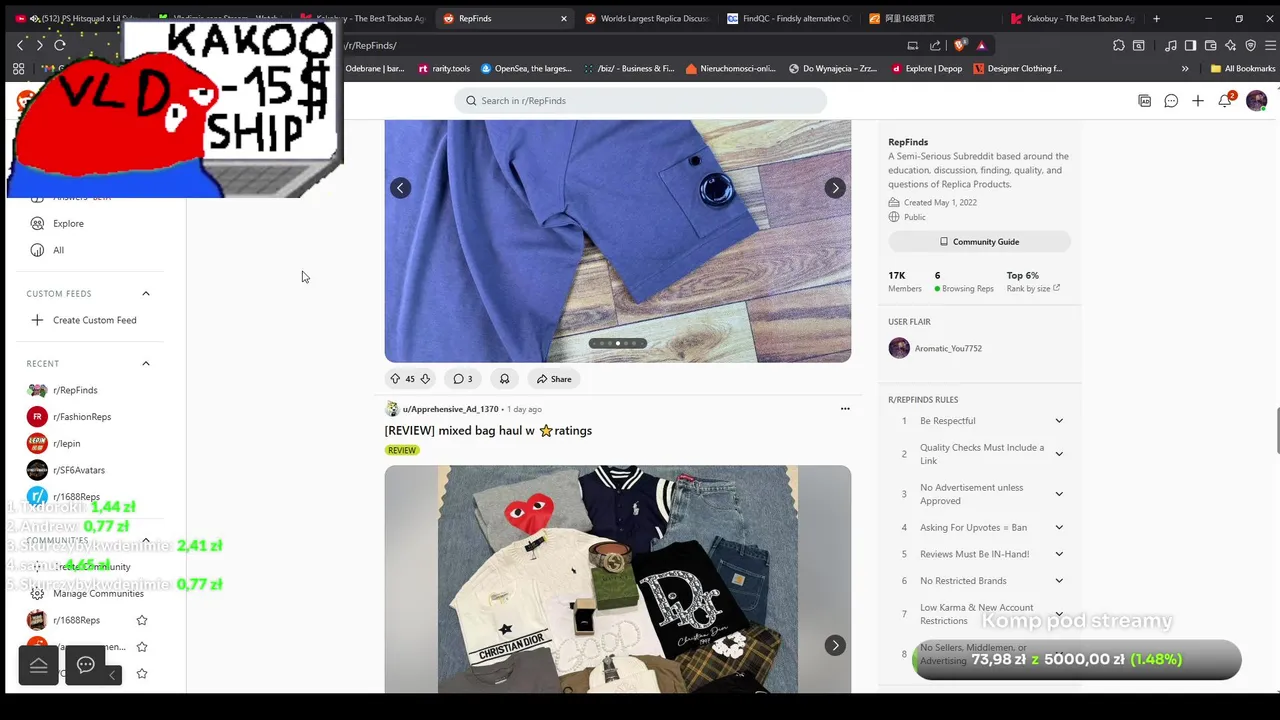This screenshot has width=1280, height=720.
Task: Open u/Apprehensive_Ad_1370 profile
Action: click(x=450, y=409)
